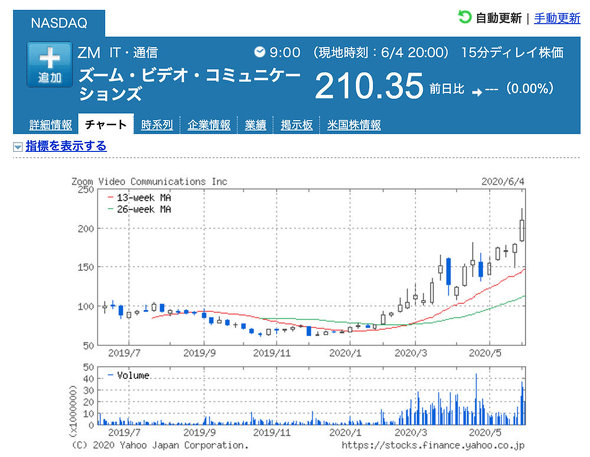Click the green auto-refresh icon
The image size is (590, 457).
465,17
